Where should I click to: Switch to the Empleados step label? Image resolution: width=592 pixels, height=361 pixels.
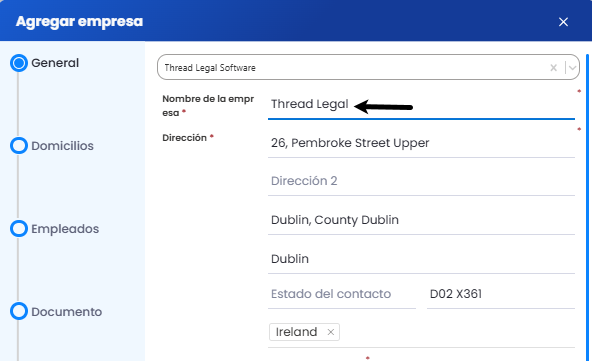click(x=65, y=229)
